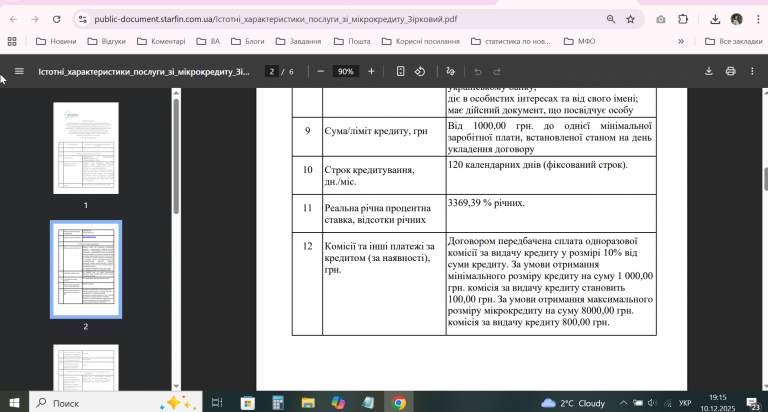Click the PDF page number field

tap(271, 72)
